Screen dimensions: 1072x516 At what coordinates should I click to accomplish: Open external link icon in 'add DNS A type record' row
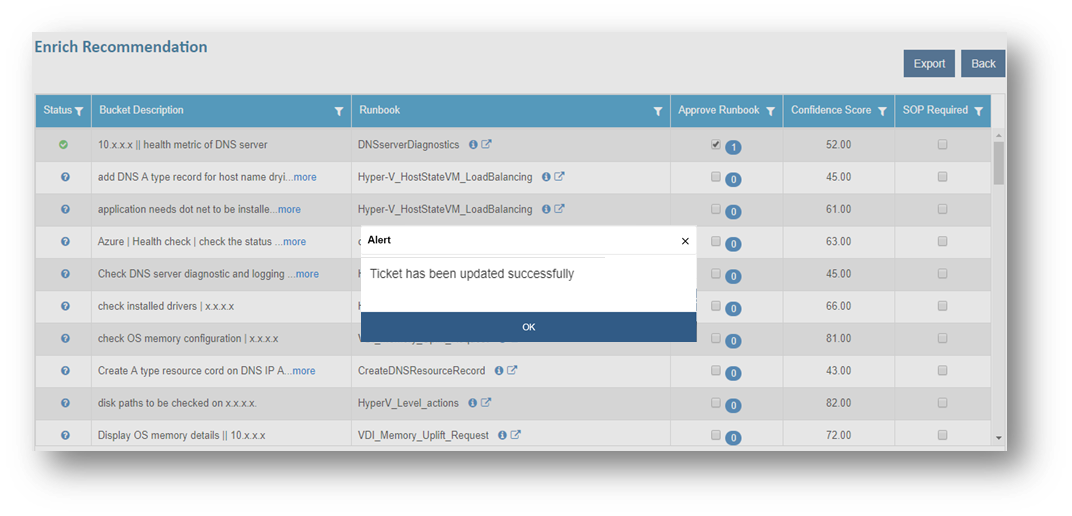click(559, 176)
